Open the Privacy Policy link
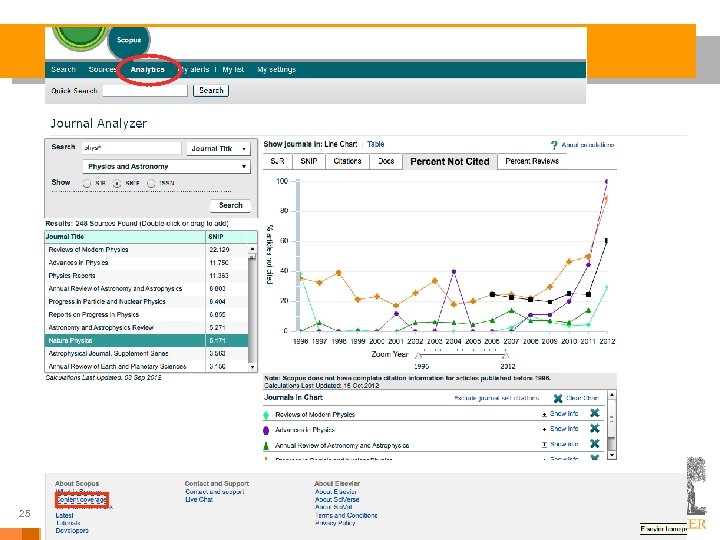Viewport: 720px width, 540px height. point(335,523)
